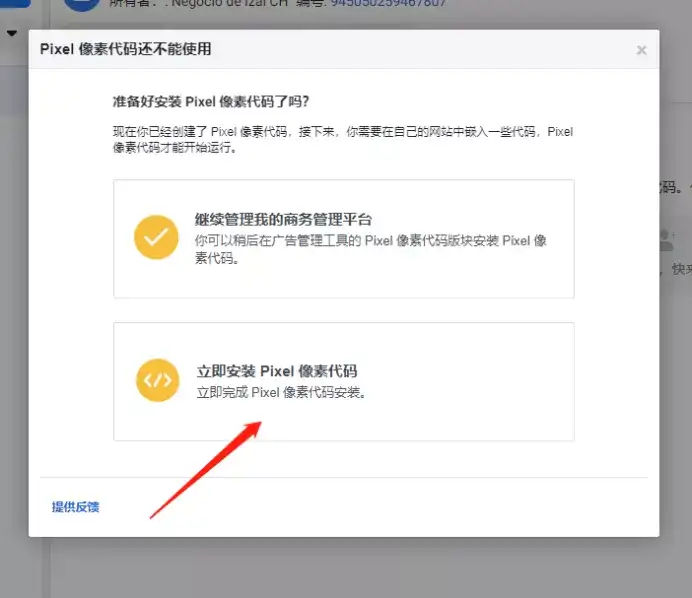Viewport: 692px width, 598px height.
Task: Click the yellow code brackets icon
Action: [x=158, y=380]
